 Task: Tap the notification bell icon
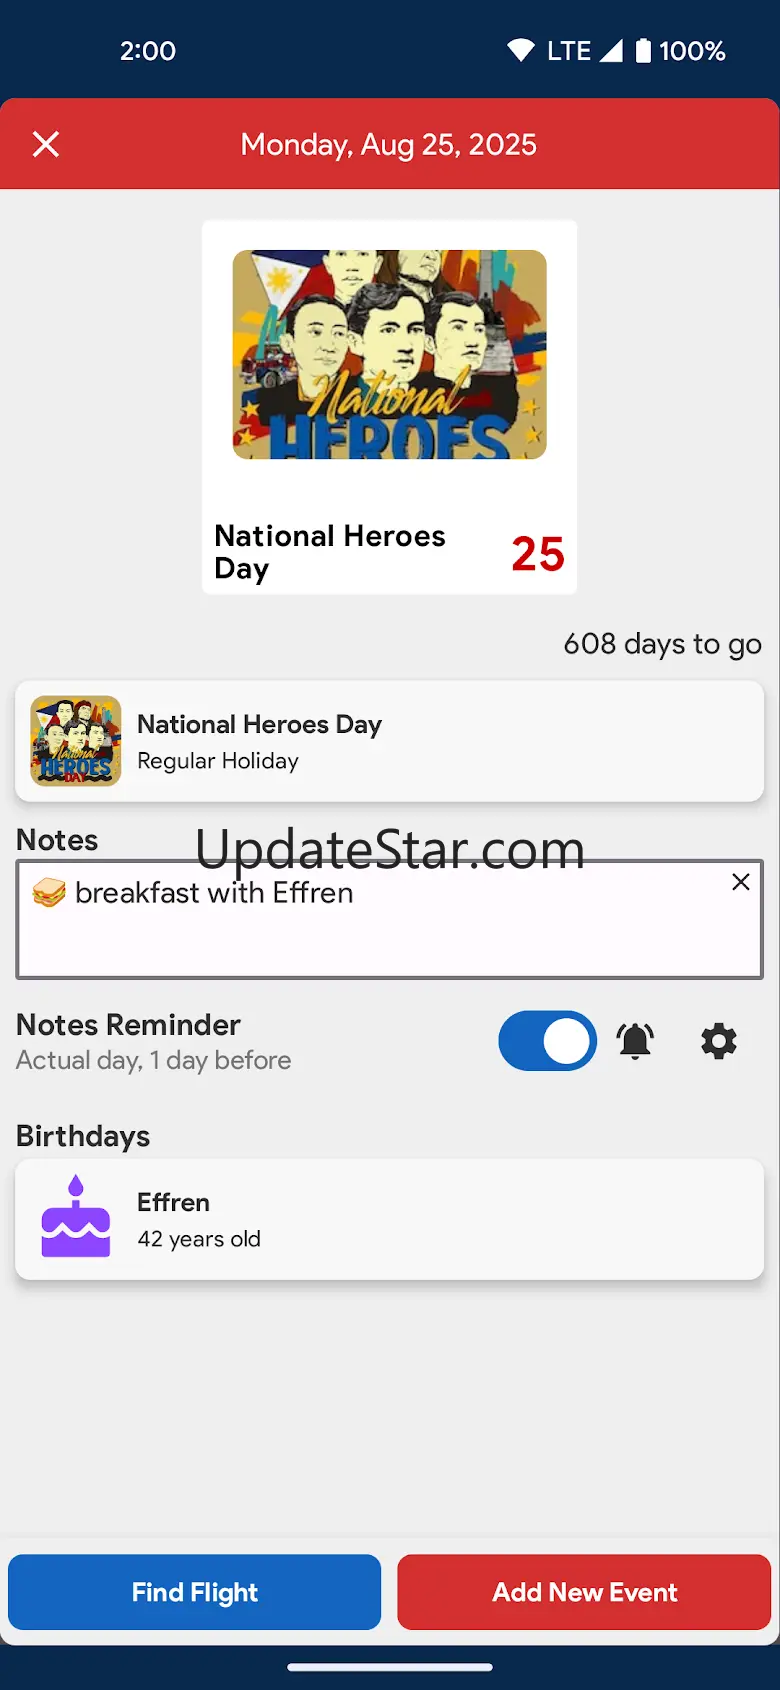point(635,1041)
